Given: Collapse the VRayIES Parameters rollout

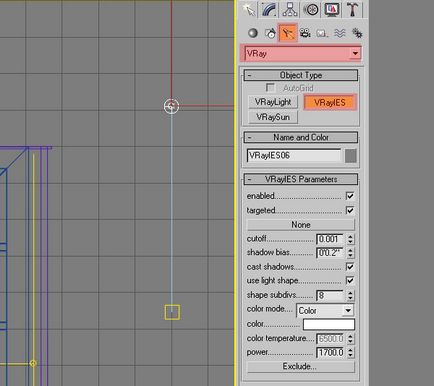Looking at the screenshot, I should coord(301,179).
